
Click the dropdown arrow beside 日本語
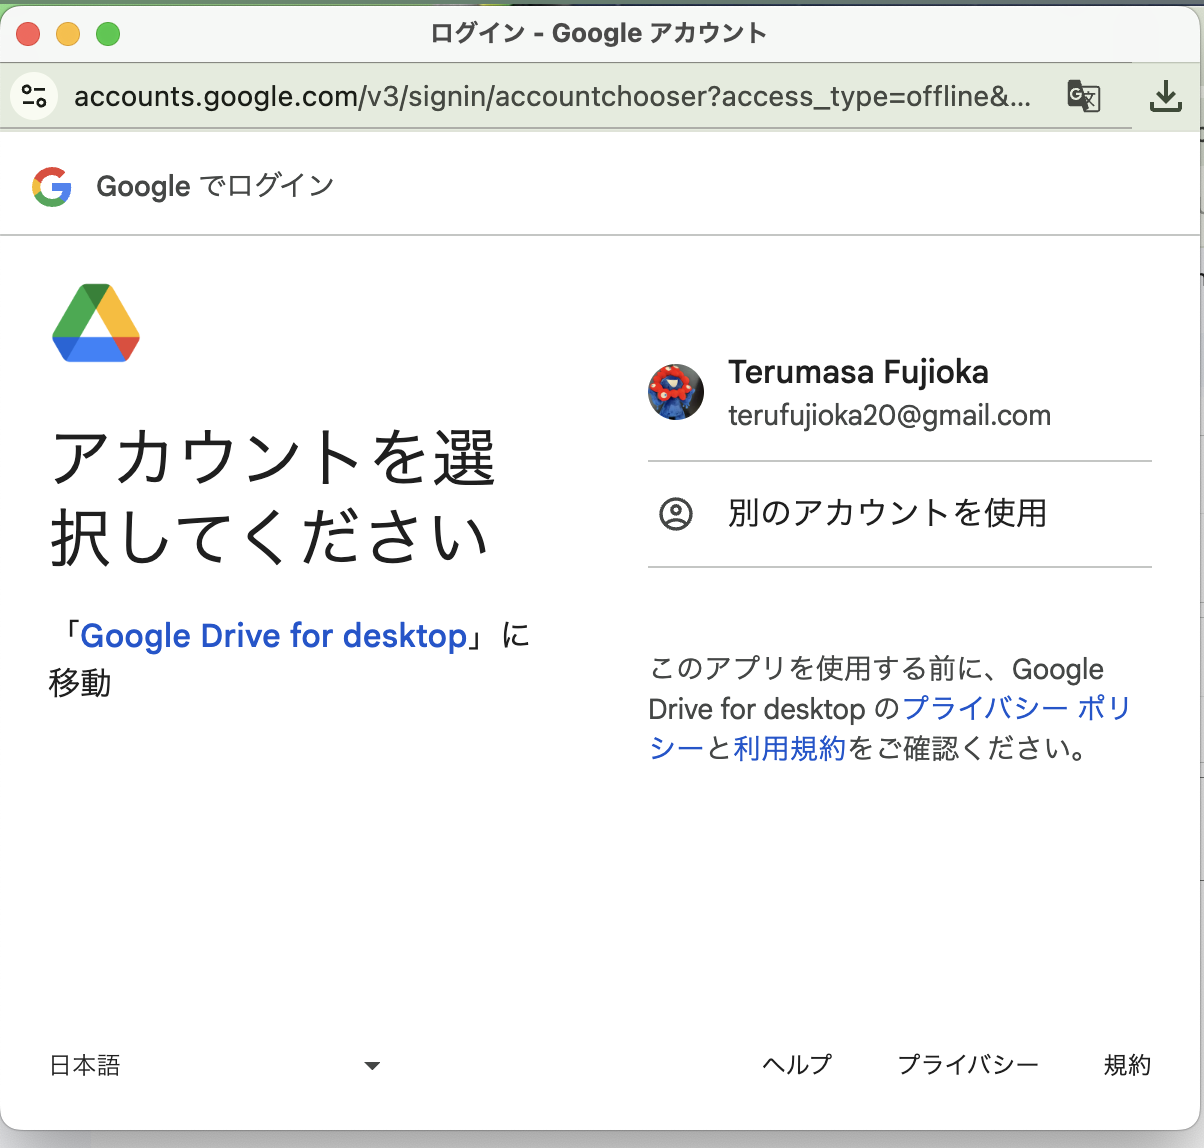coord(372,1066)
